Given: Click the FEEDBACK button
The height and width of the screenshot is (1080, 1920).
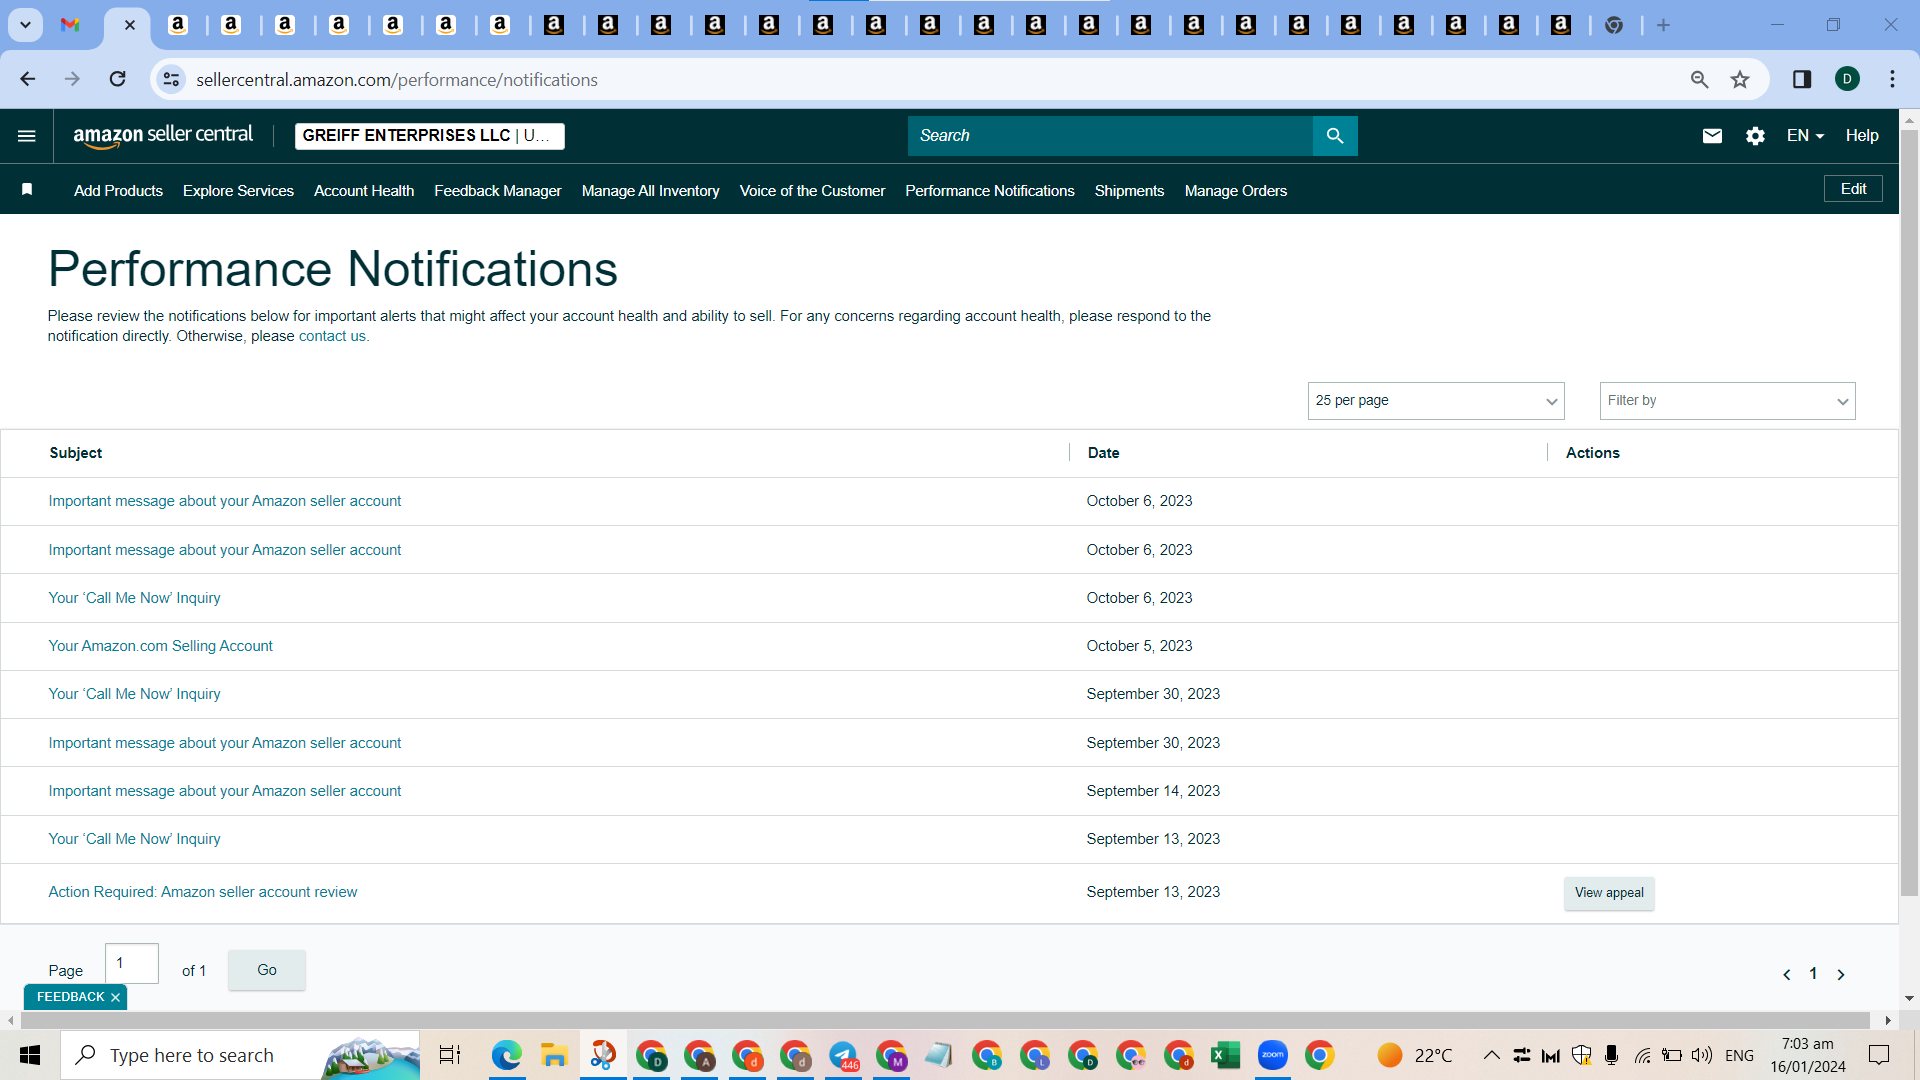Looking at the screenshot, I should point(70,997).
